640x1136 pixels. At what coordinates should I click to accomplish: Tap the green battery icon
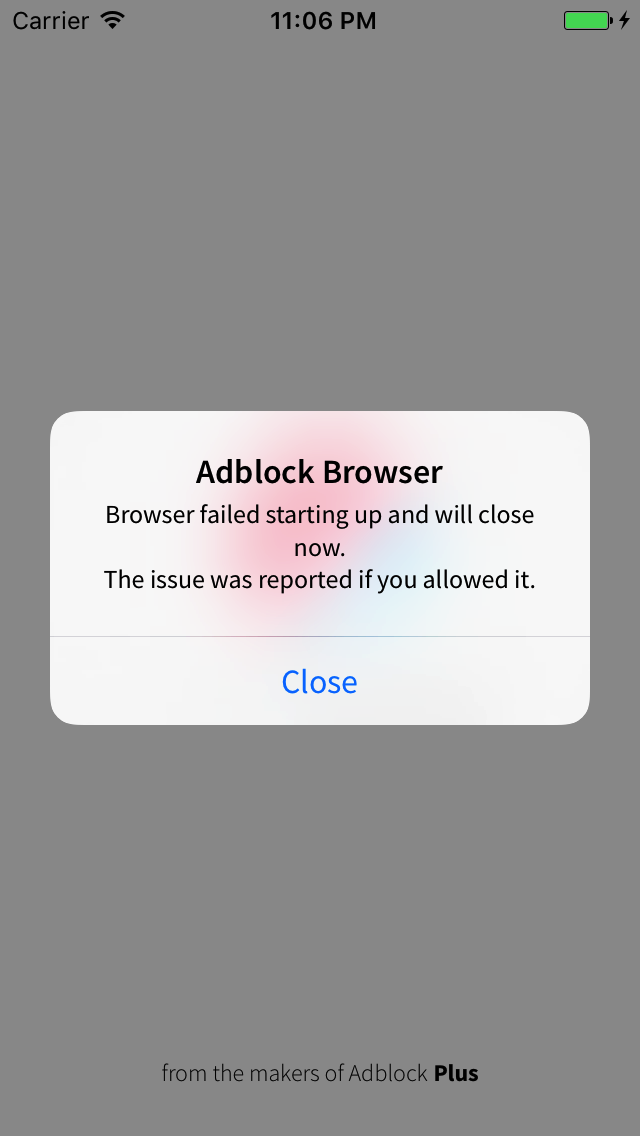587,20
